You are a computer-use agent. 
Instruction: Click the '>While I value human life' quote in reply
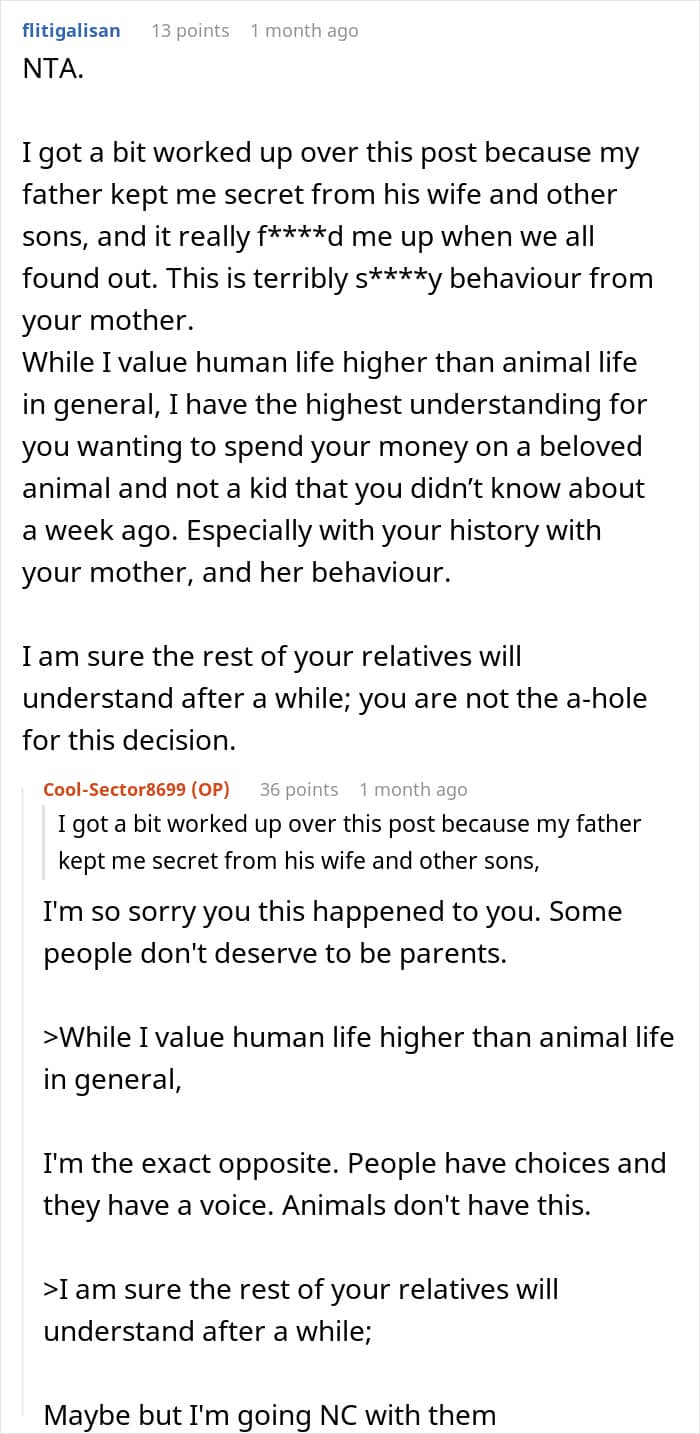358,1058
